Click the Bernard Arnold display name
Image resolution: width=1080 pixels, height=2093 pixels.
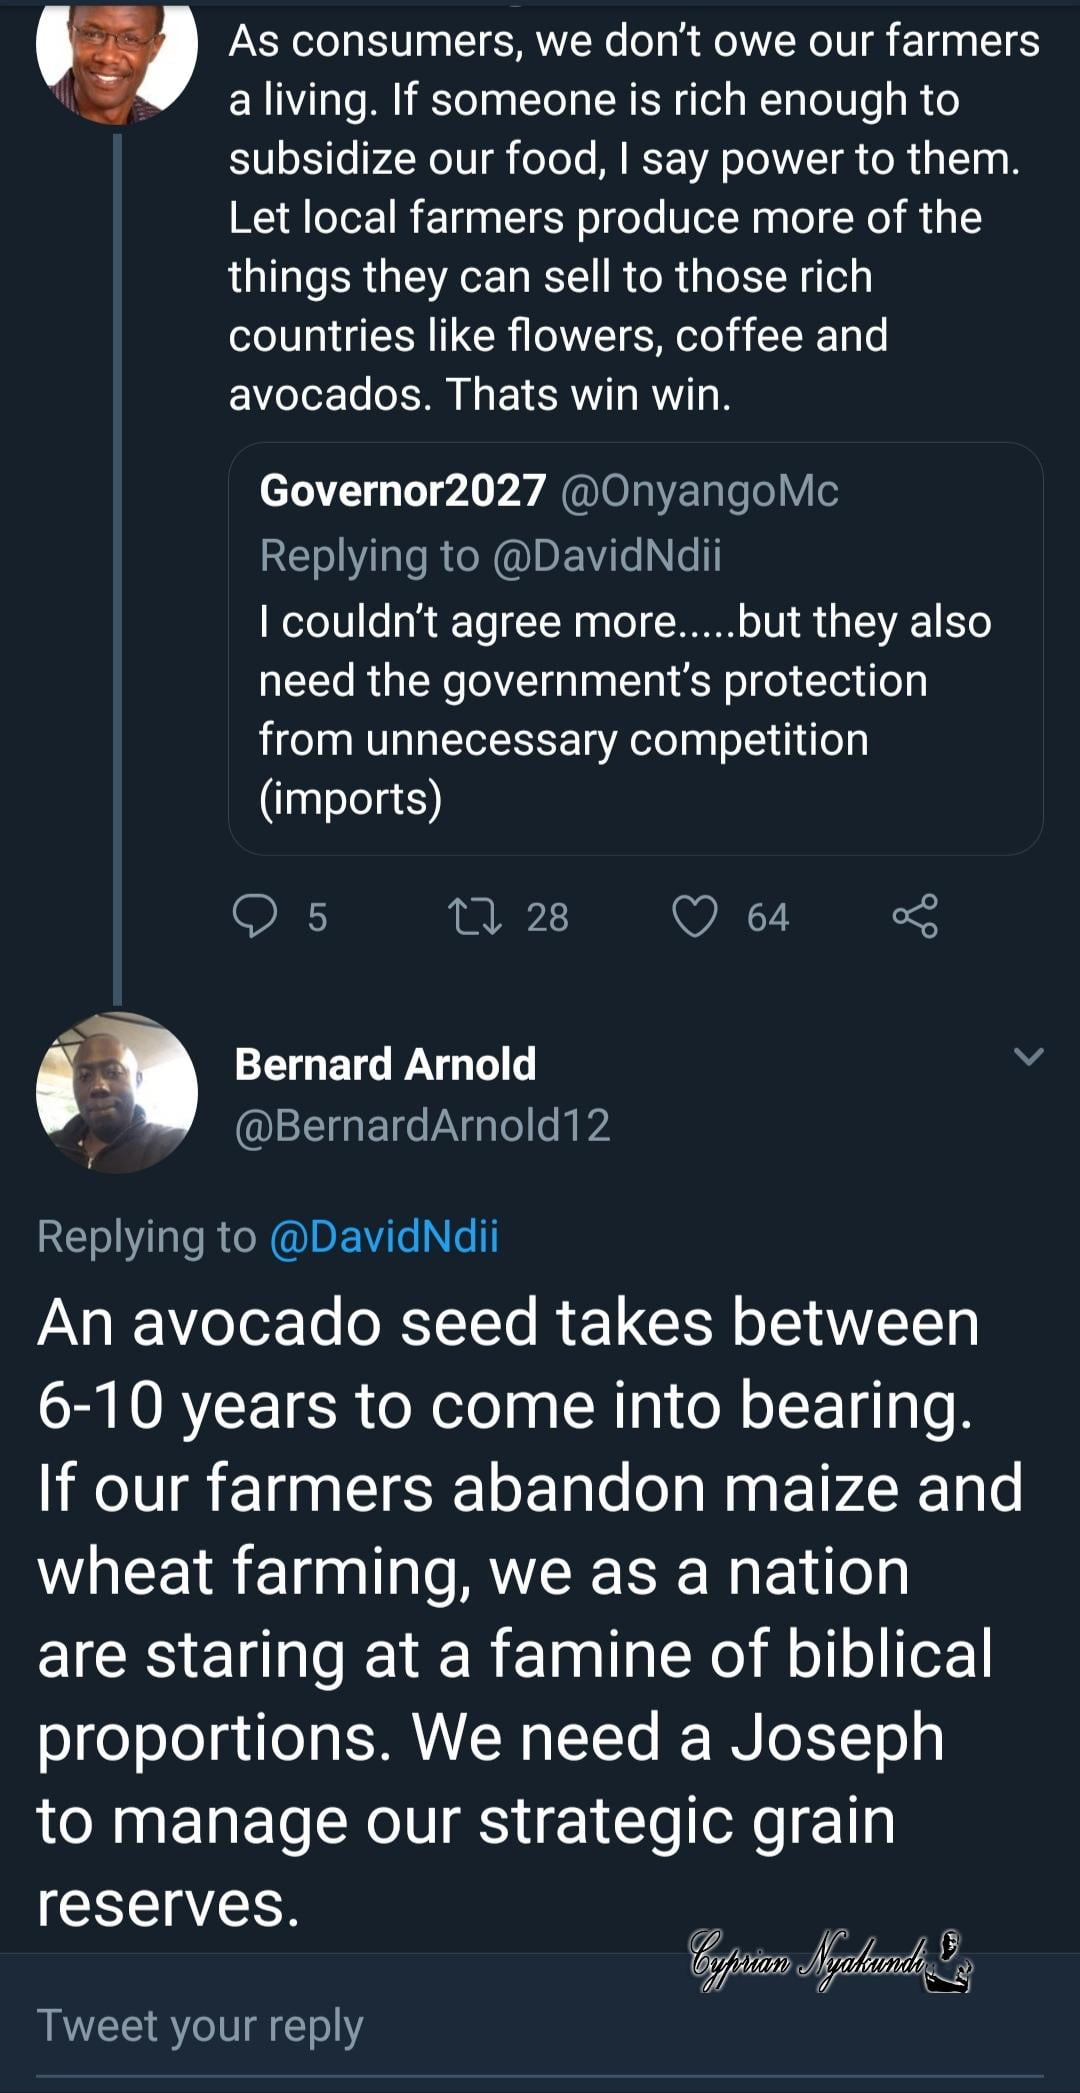385,1064
